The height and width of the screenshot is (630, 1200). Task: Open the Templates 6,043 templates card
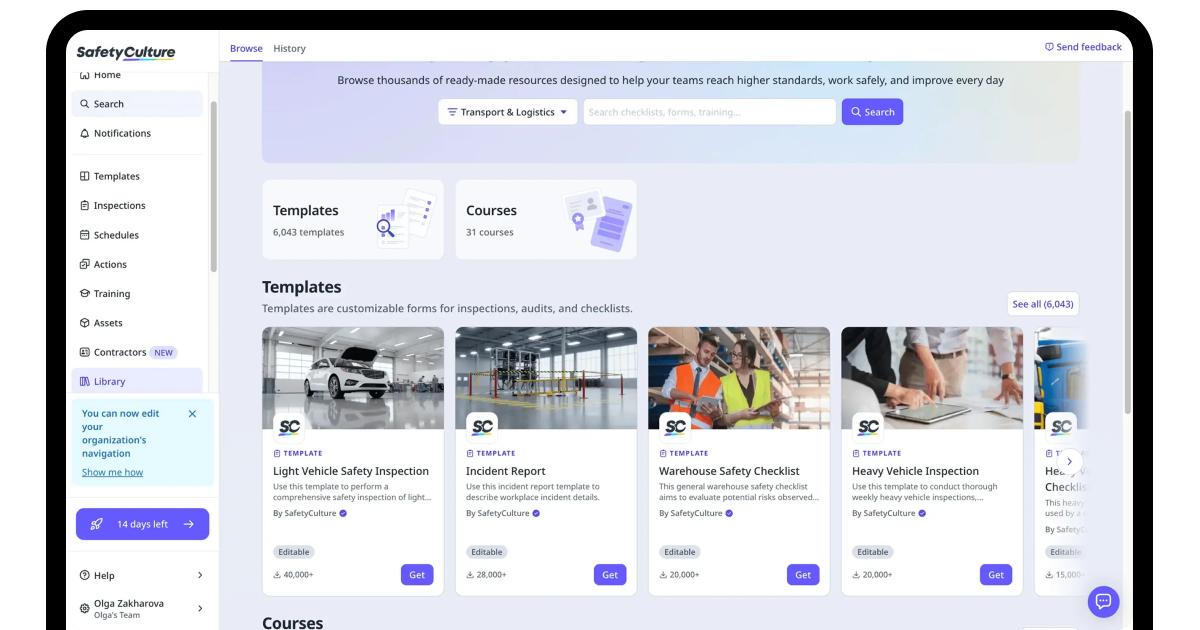(x=353, y=220)
